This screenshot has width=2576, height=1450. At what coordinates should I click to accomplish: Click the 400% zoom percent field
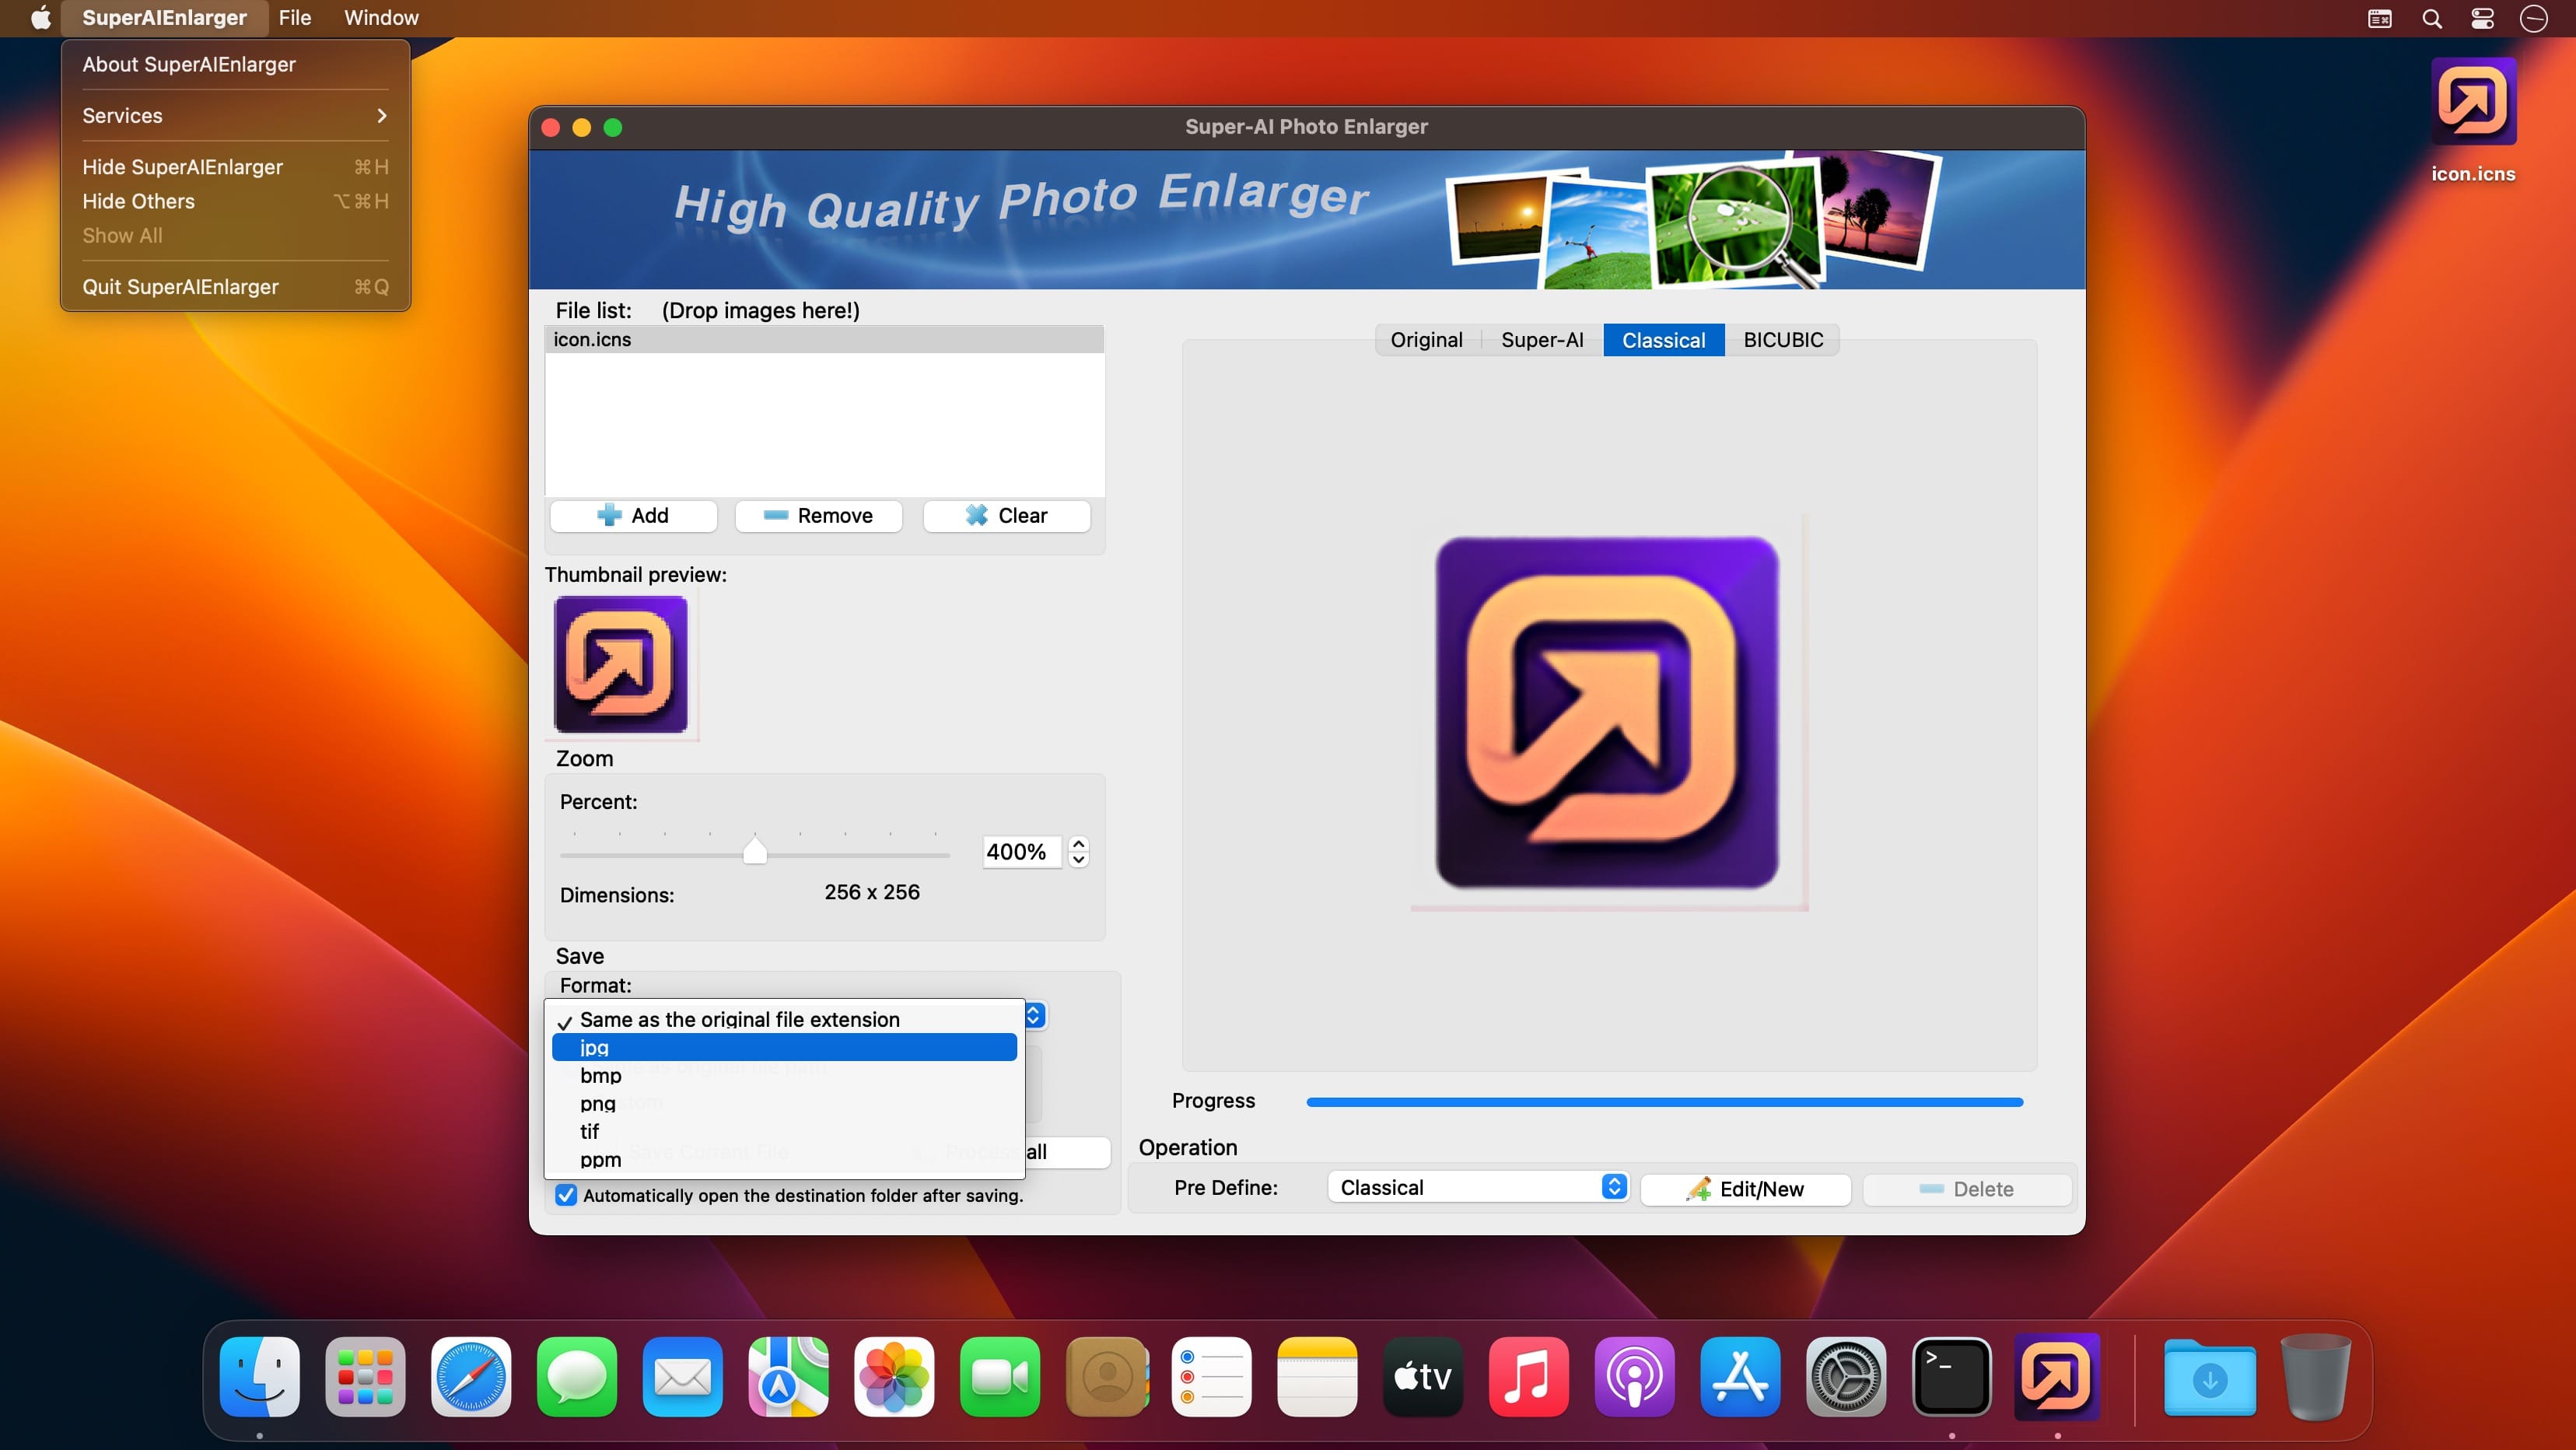(1021, 852)
